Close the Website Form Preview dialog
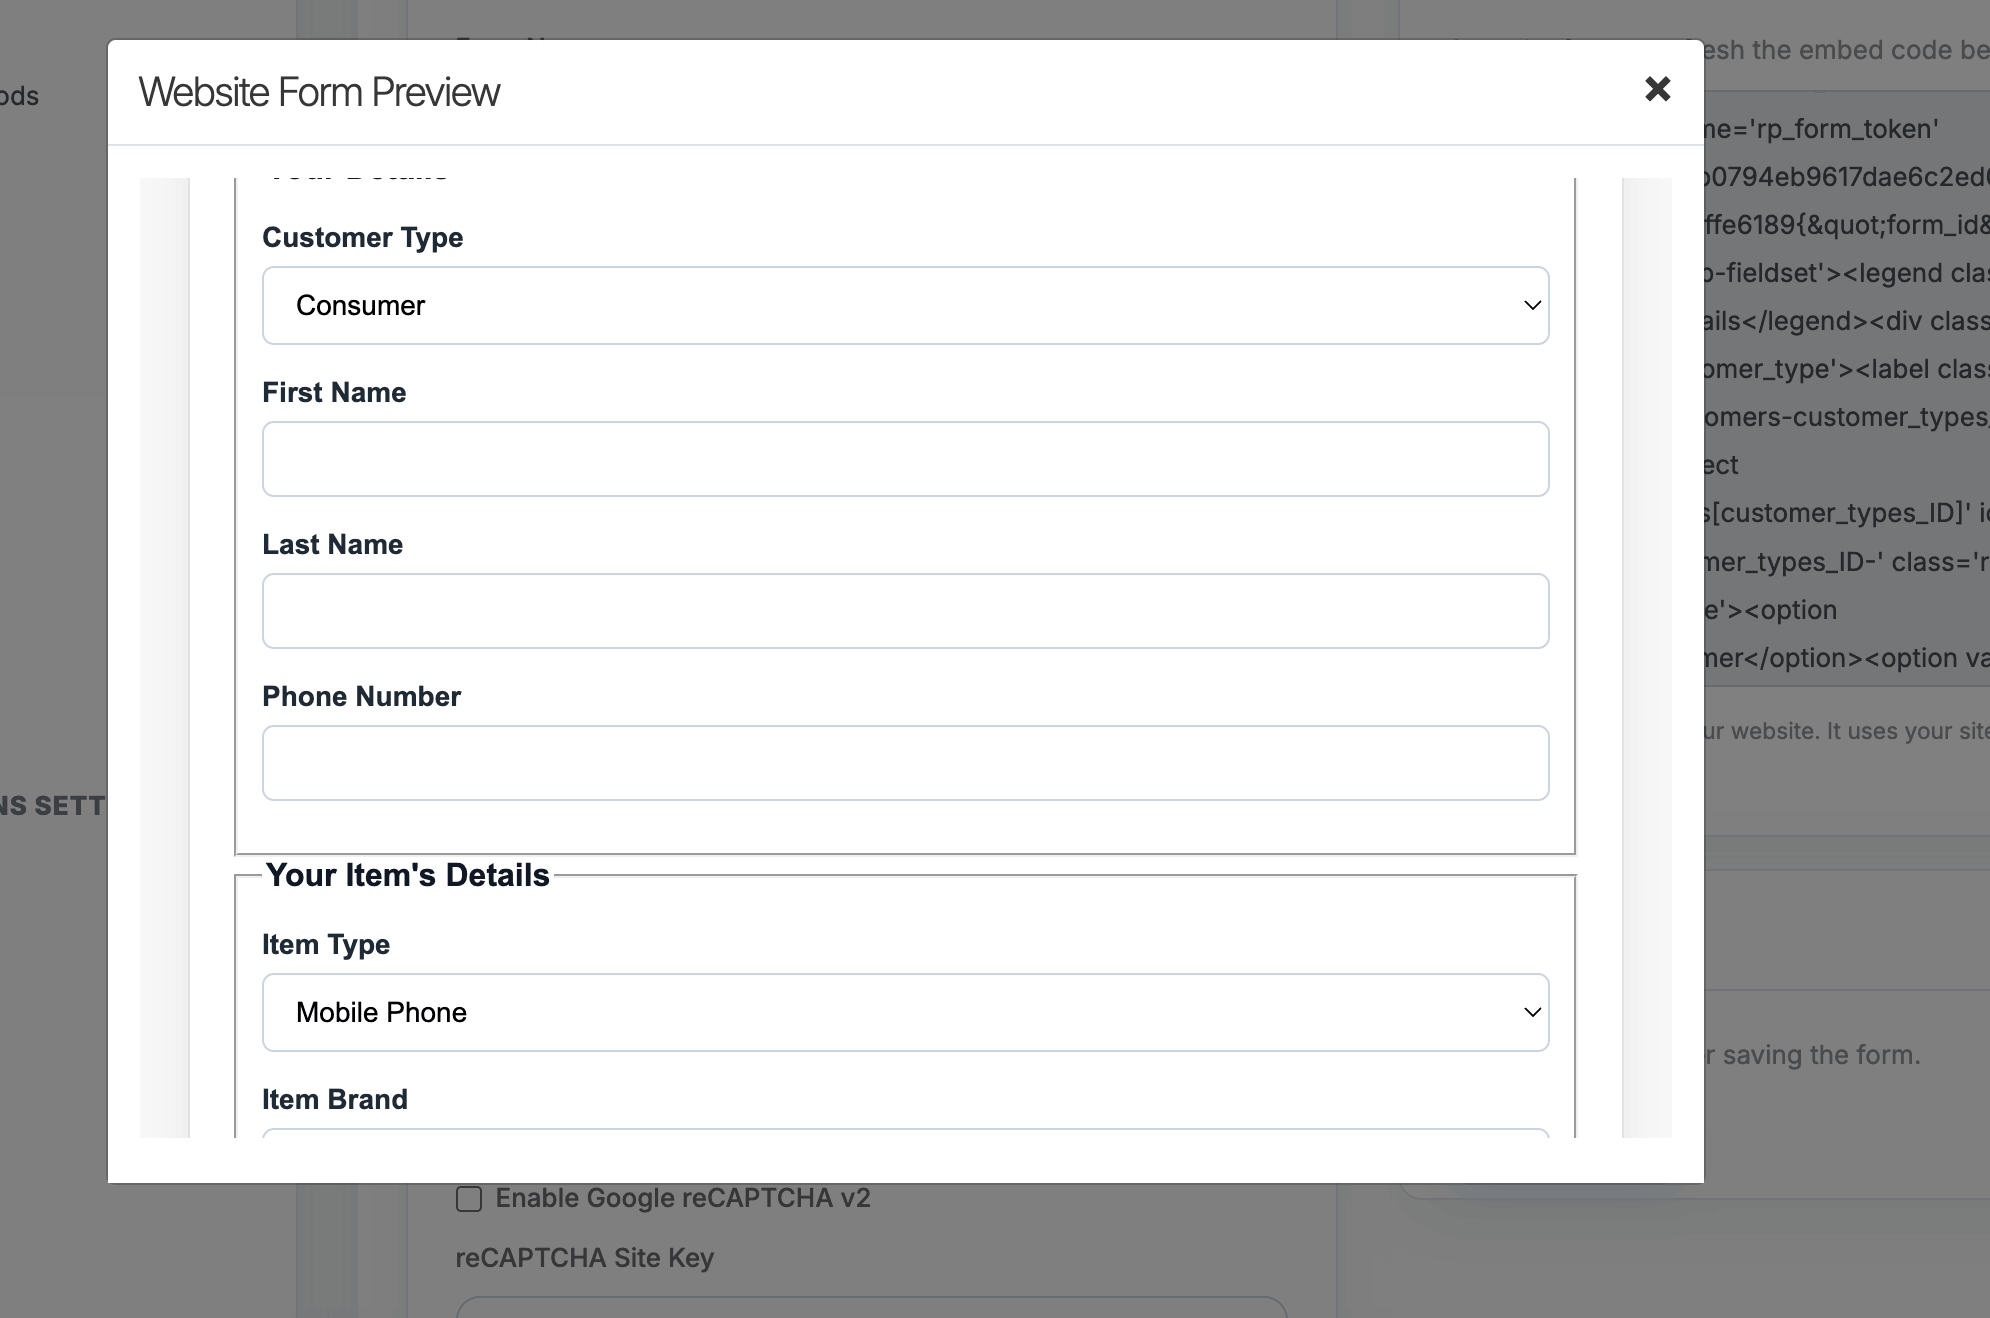 coord(1657,90)
